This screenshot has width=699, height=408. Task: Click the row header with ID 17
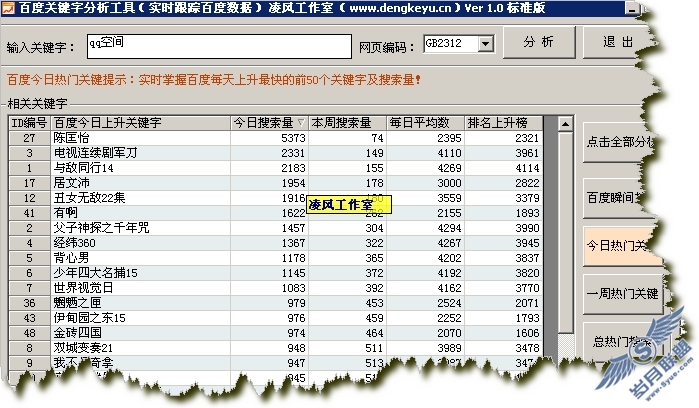29,183
